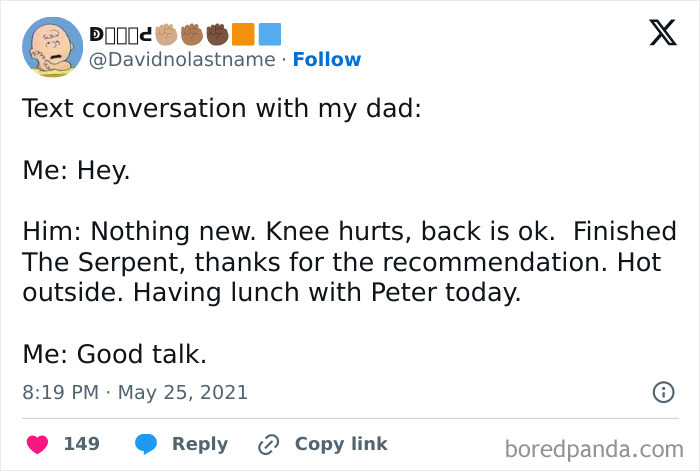Click the X logo icon

coord(656,34)
